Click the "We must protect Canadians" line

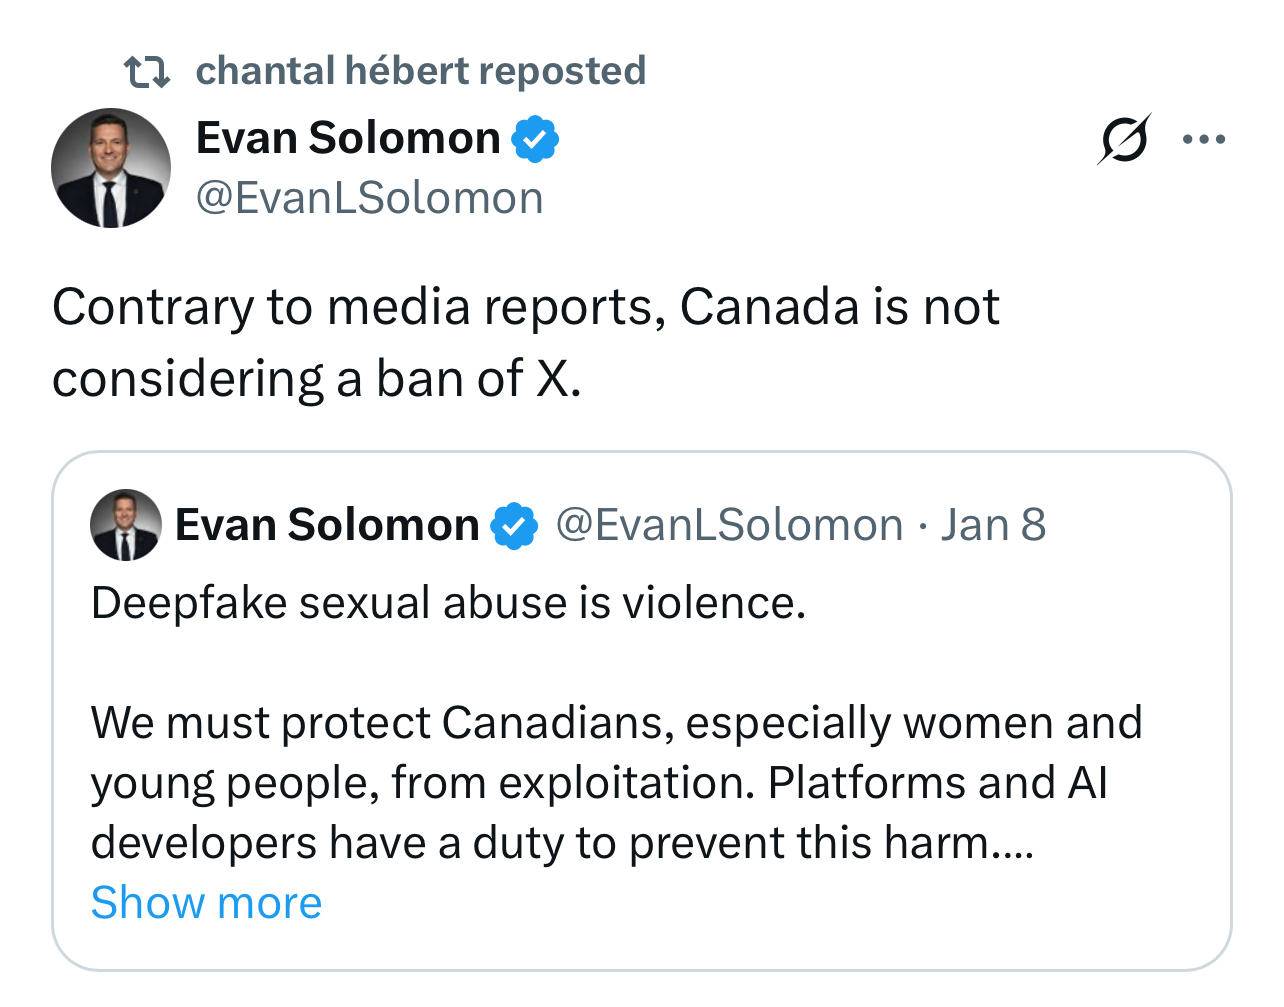[x=616, y=723]
